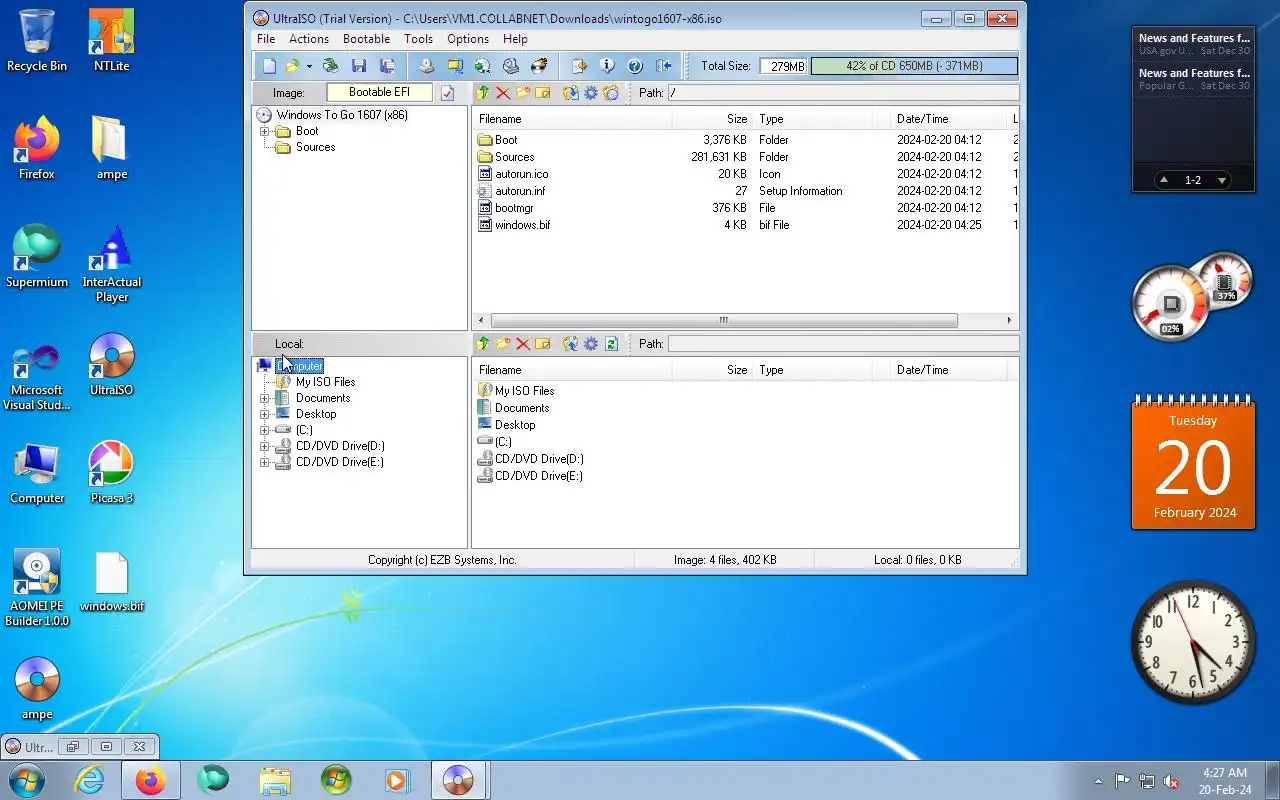Expand the Boot folder in image tree
The height and width of the screenshot is (800, 1280).
264,131
